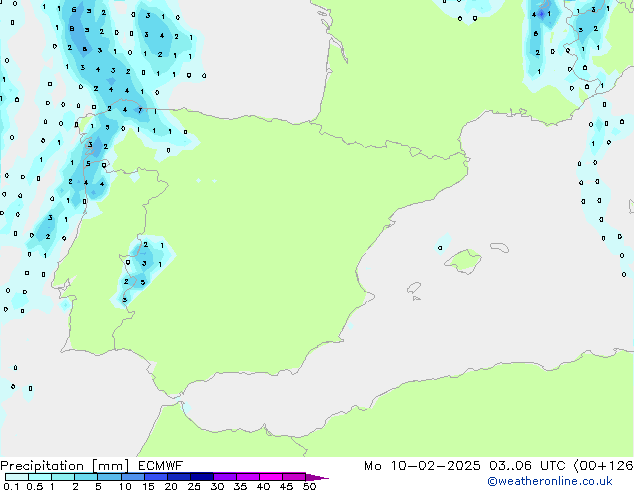Click the 'ECMWF' model label

160,466
